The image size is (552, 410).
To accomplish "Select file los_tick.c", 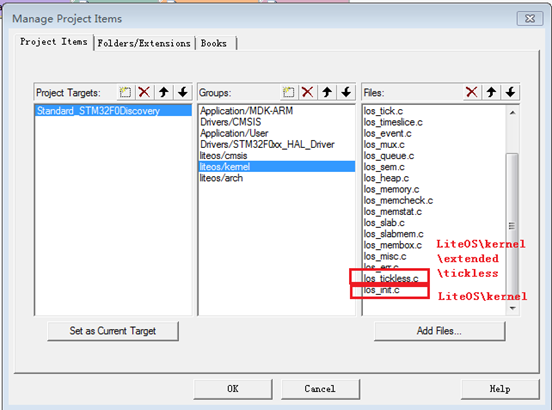I will [x=383, y=111].
